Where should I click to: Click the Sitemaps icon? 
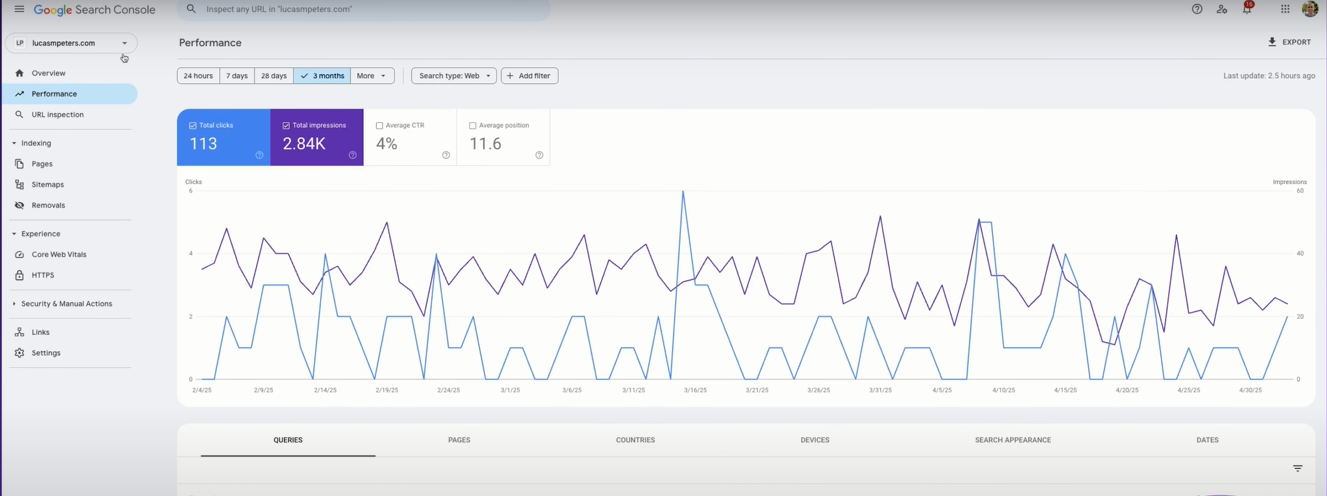pos(19,185)
